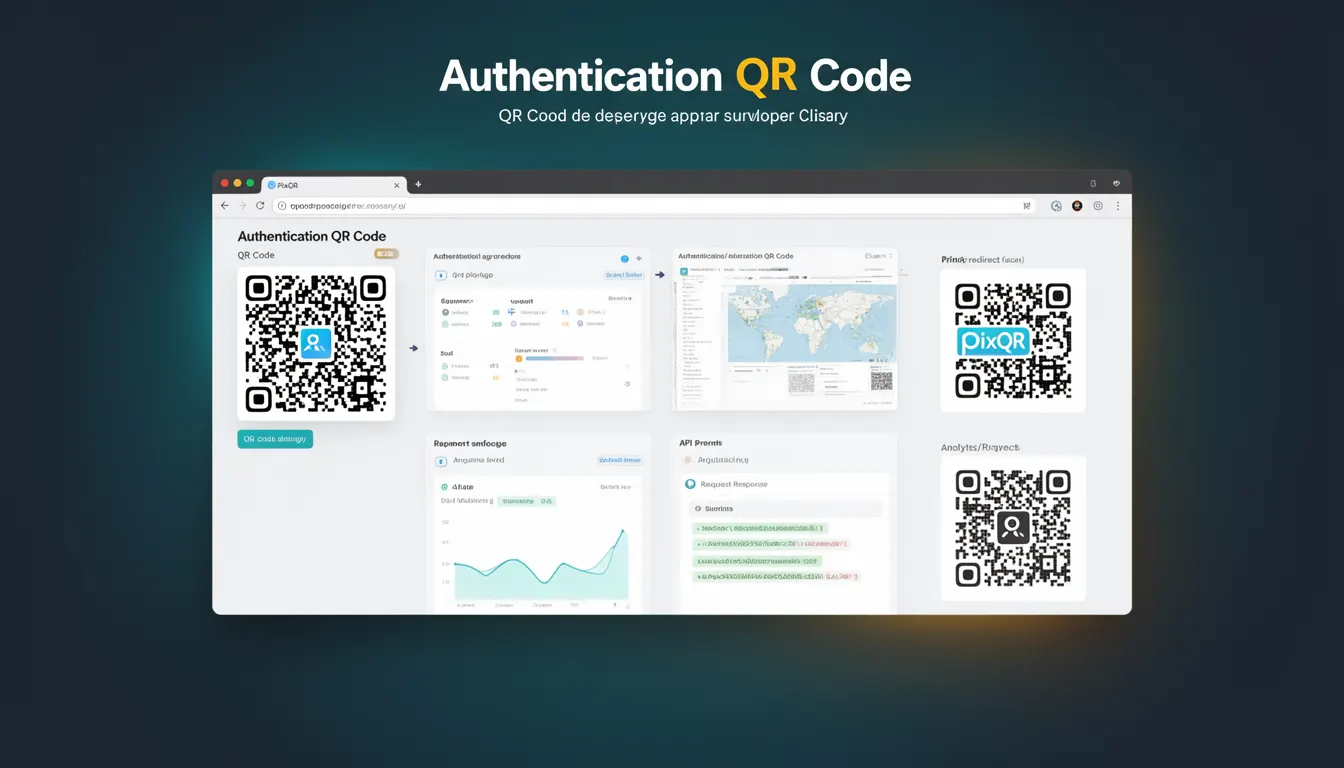Click the teal button below the main QR code
Screen dimensions: 1344x768
point(275,439)
